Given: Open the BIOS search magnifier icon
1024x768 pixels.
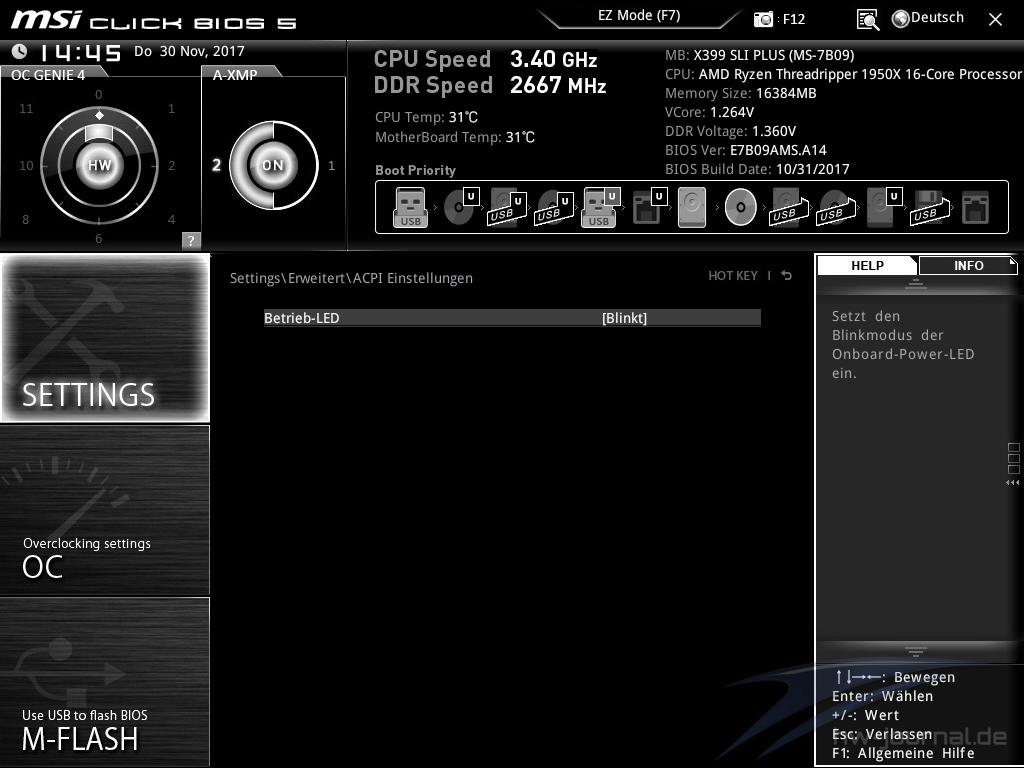Looking at the screenshot, I should tap(868, 20).
